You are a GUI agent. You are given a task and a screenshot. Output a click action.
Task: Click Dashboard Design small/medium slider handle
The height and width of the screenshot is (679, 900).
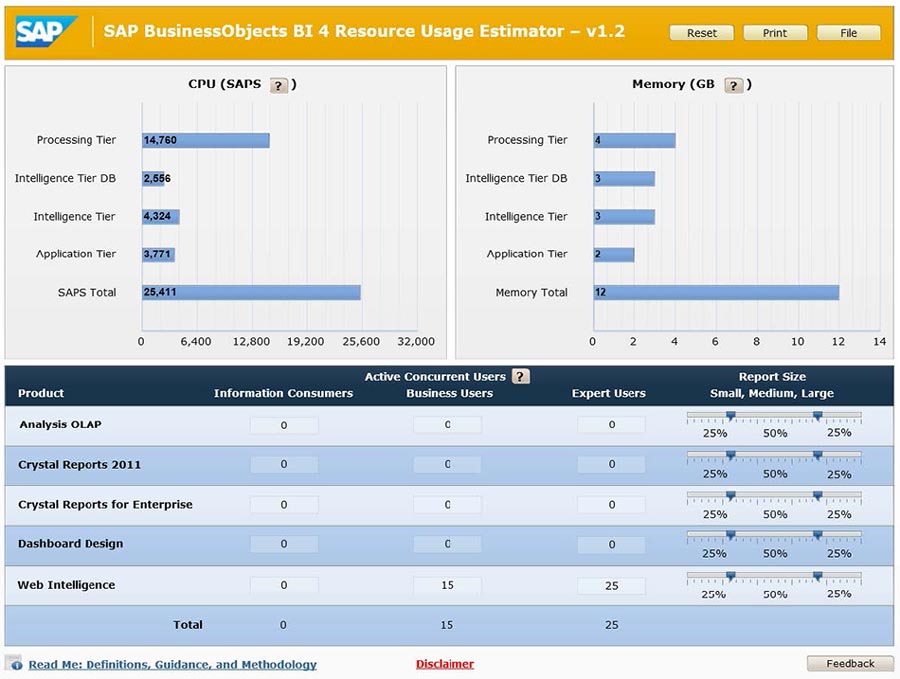point(731,536)
